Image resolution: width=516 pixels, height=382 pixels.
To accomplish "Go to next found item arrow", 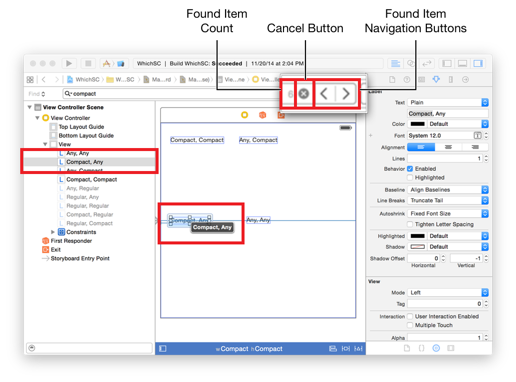I will click(x=346, y=94).
